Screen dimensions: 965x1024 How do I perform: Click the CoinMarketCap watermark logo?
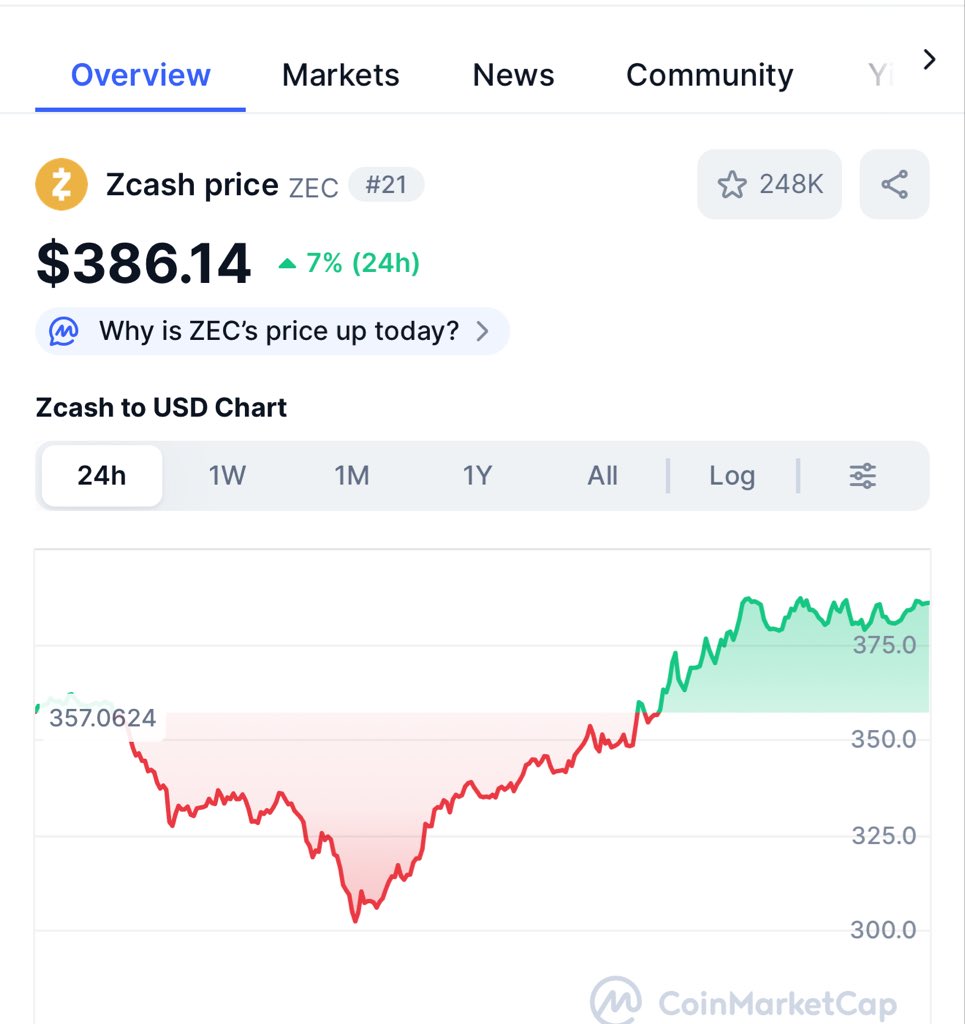(616, 1000)
